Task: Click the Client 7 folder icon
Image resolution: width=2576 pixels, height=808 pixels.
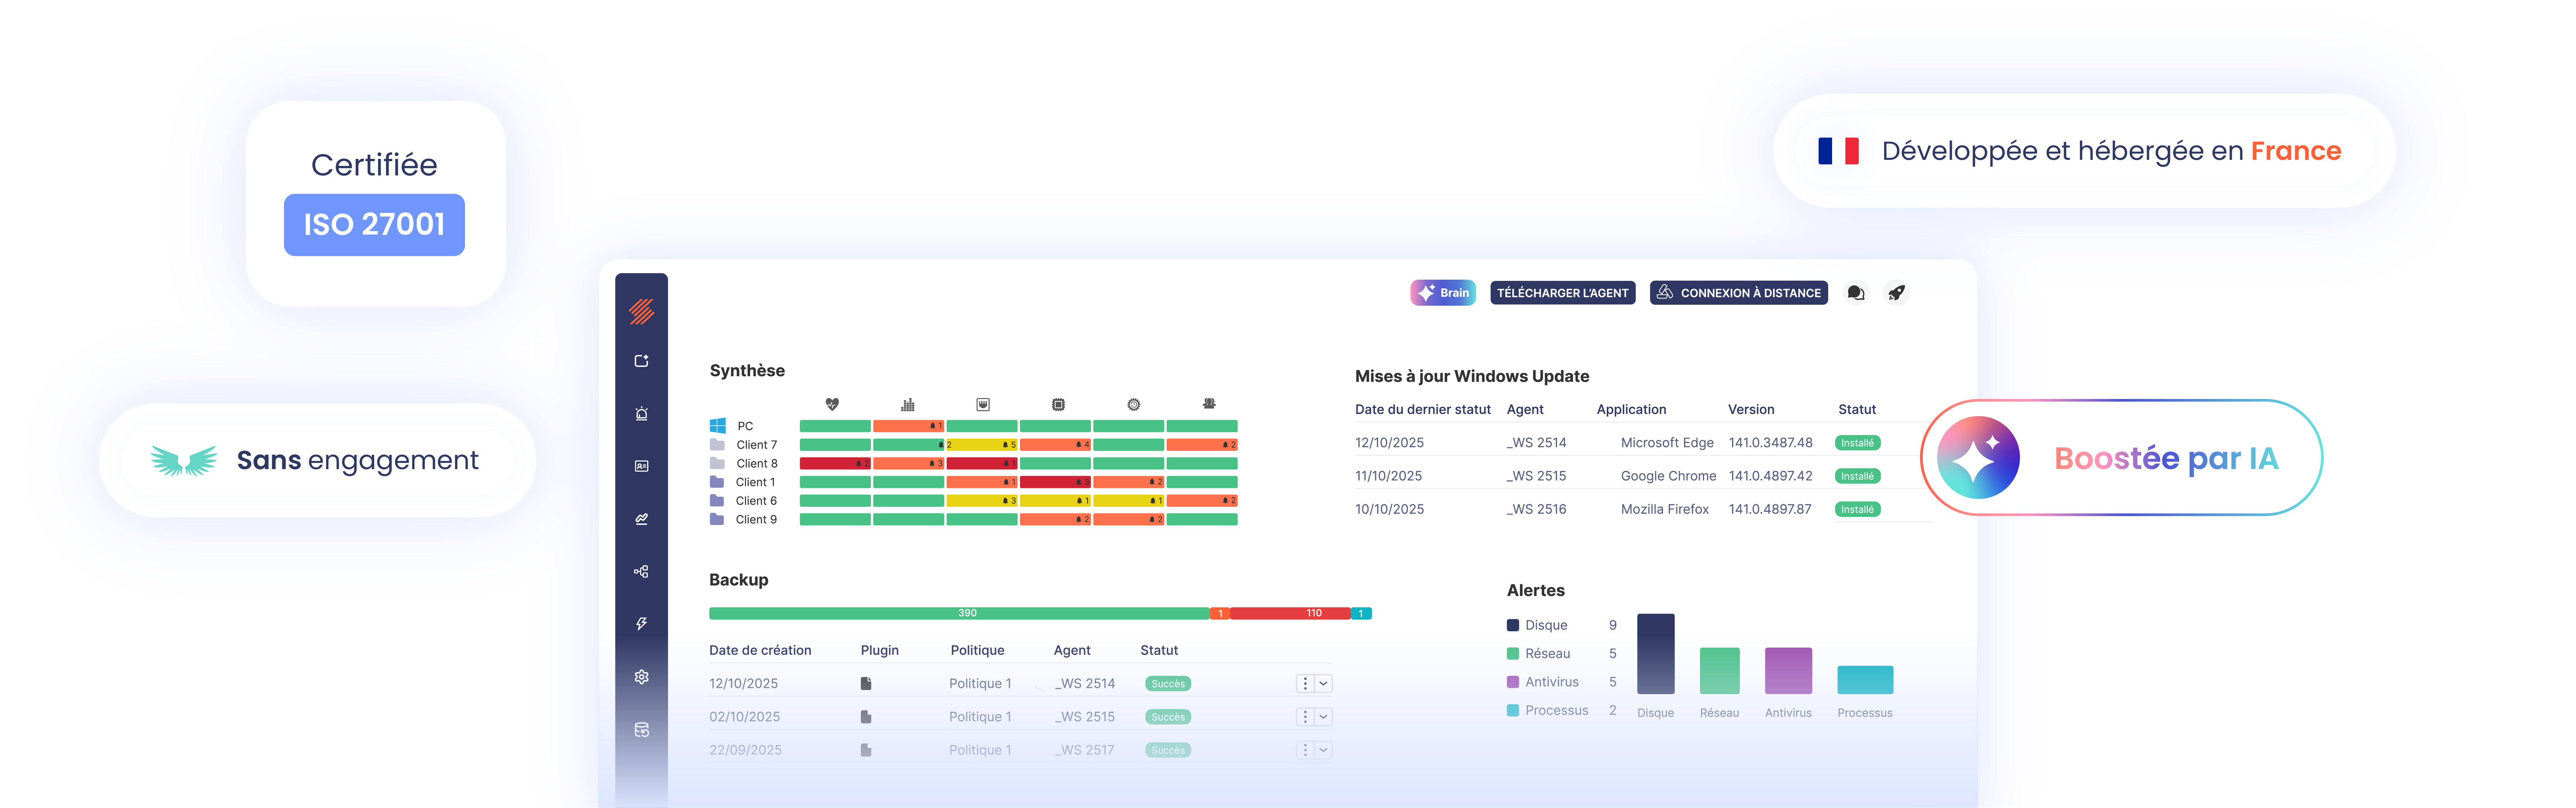Action: (x=717, y=444)
